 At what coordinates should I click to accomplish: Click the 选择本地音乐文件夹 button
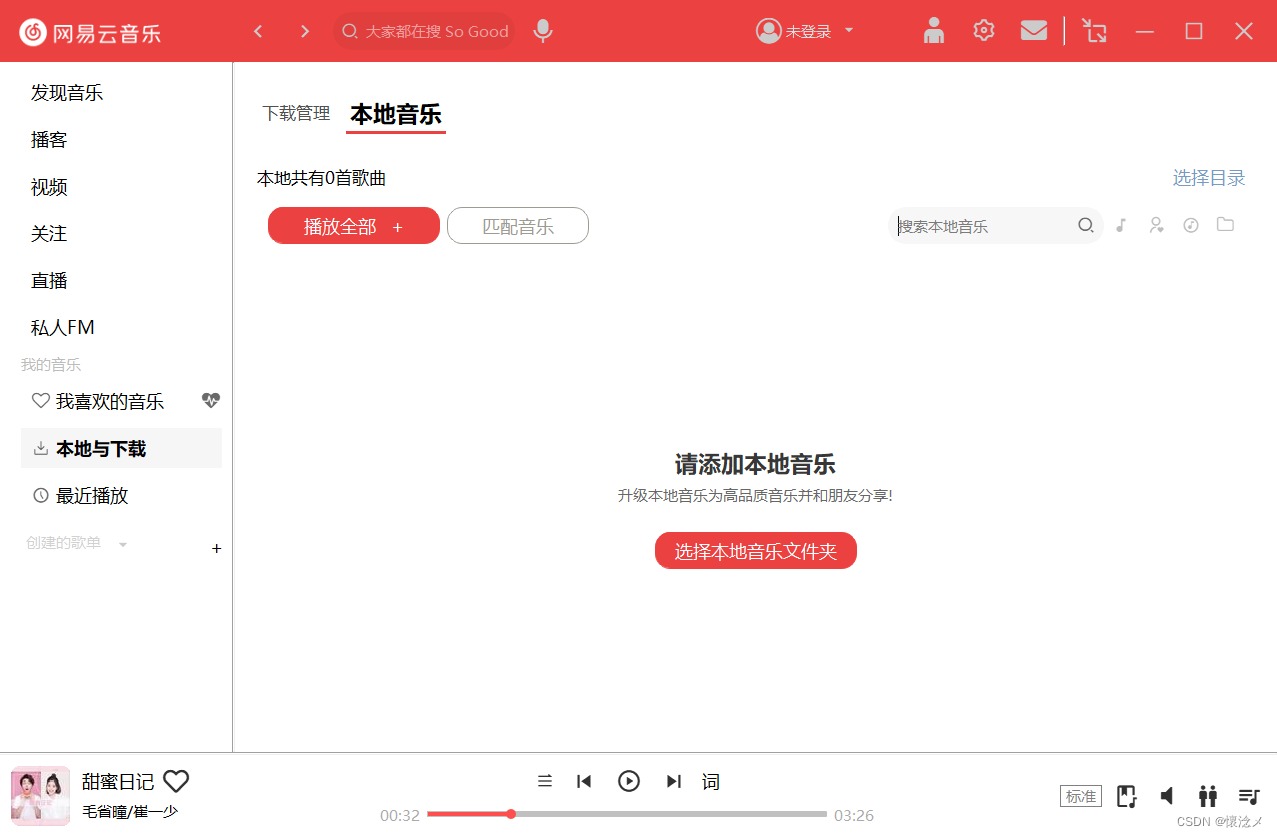(755, 550)
